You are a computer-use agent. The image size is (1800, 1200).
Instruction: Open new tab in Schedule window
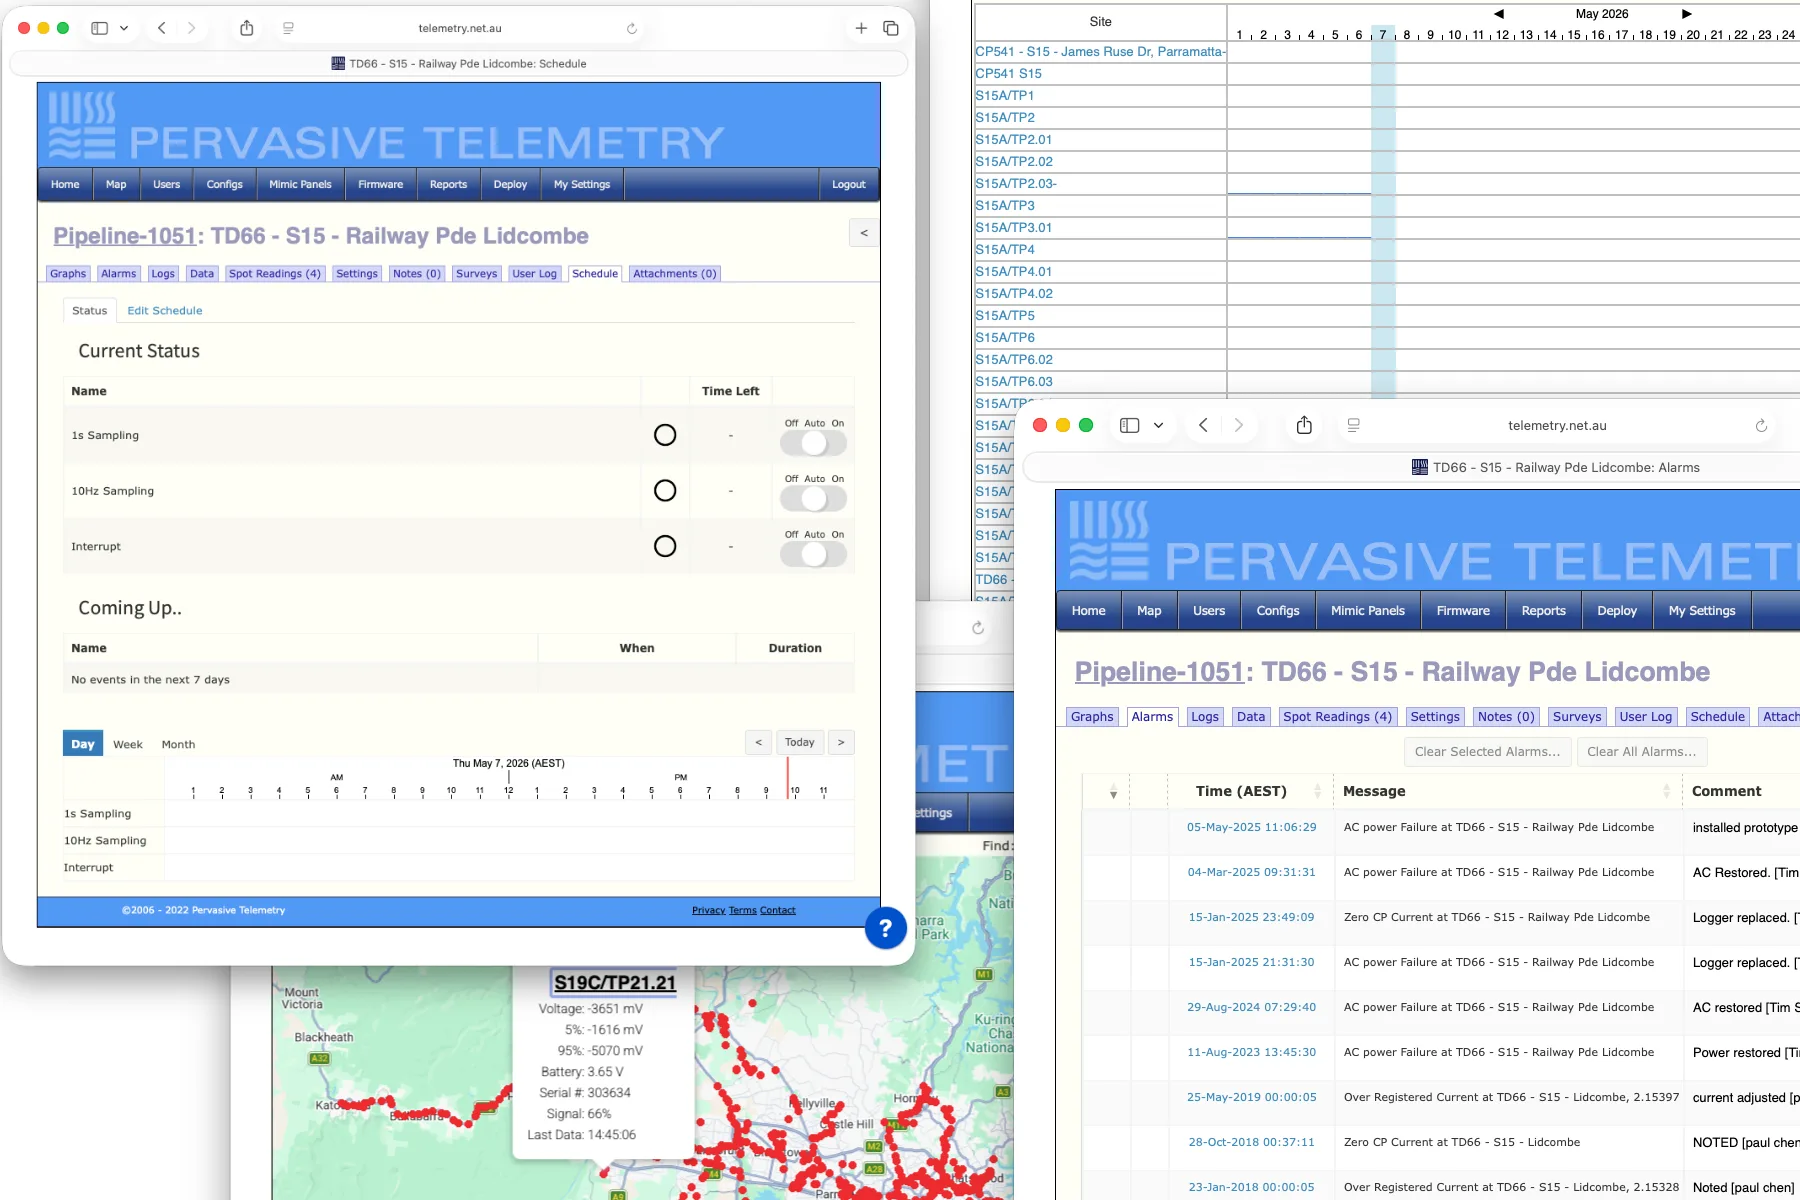point(861,28)
